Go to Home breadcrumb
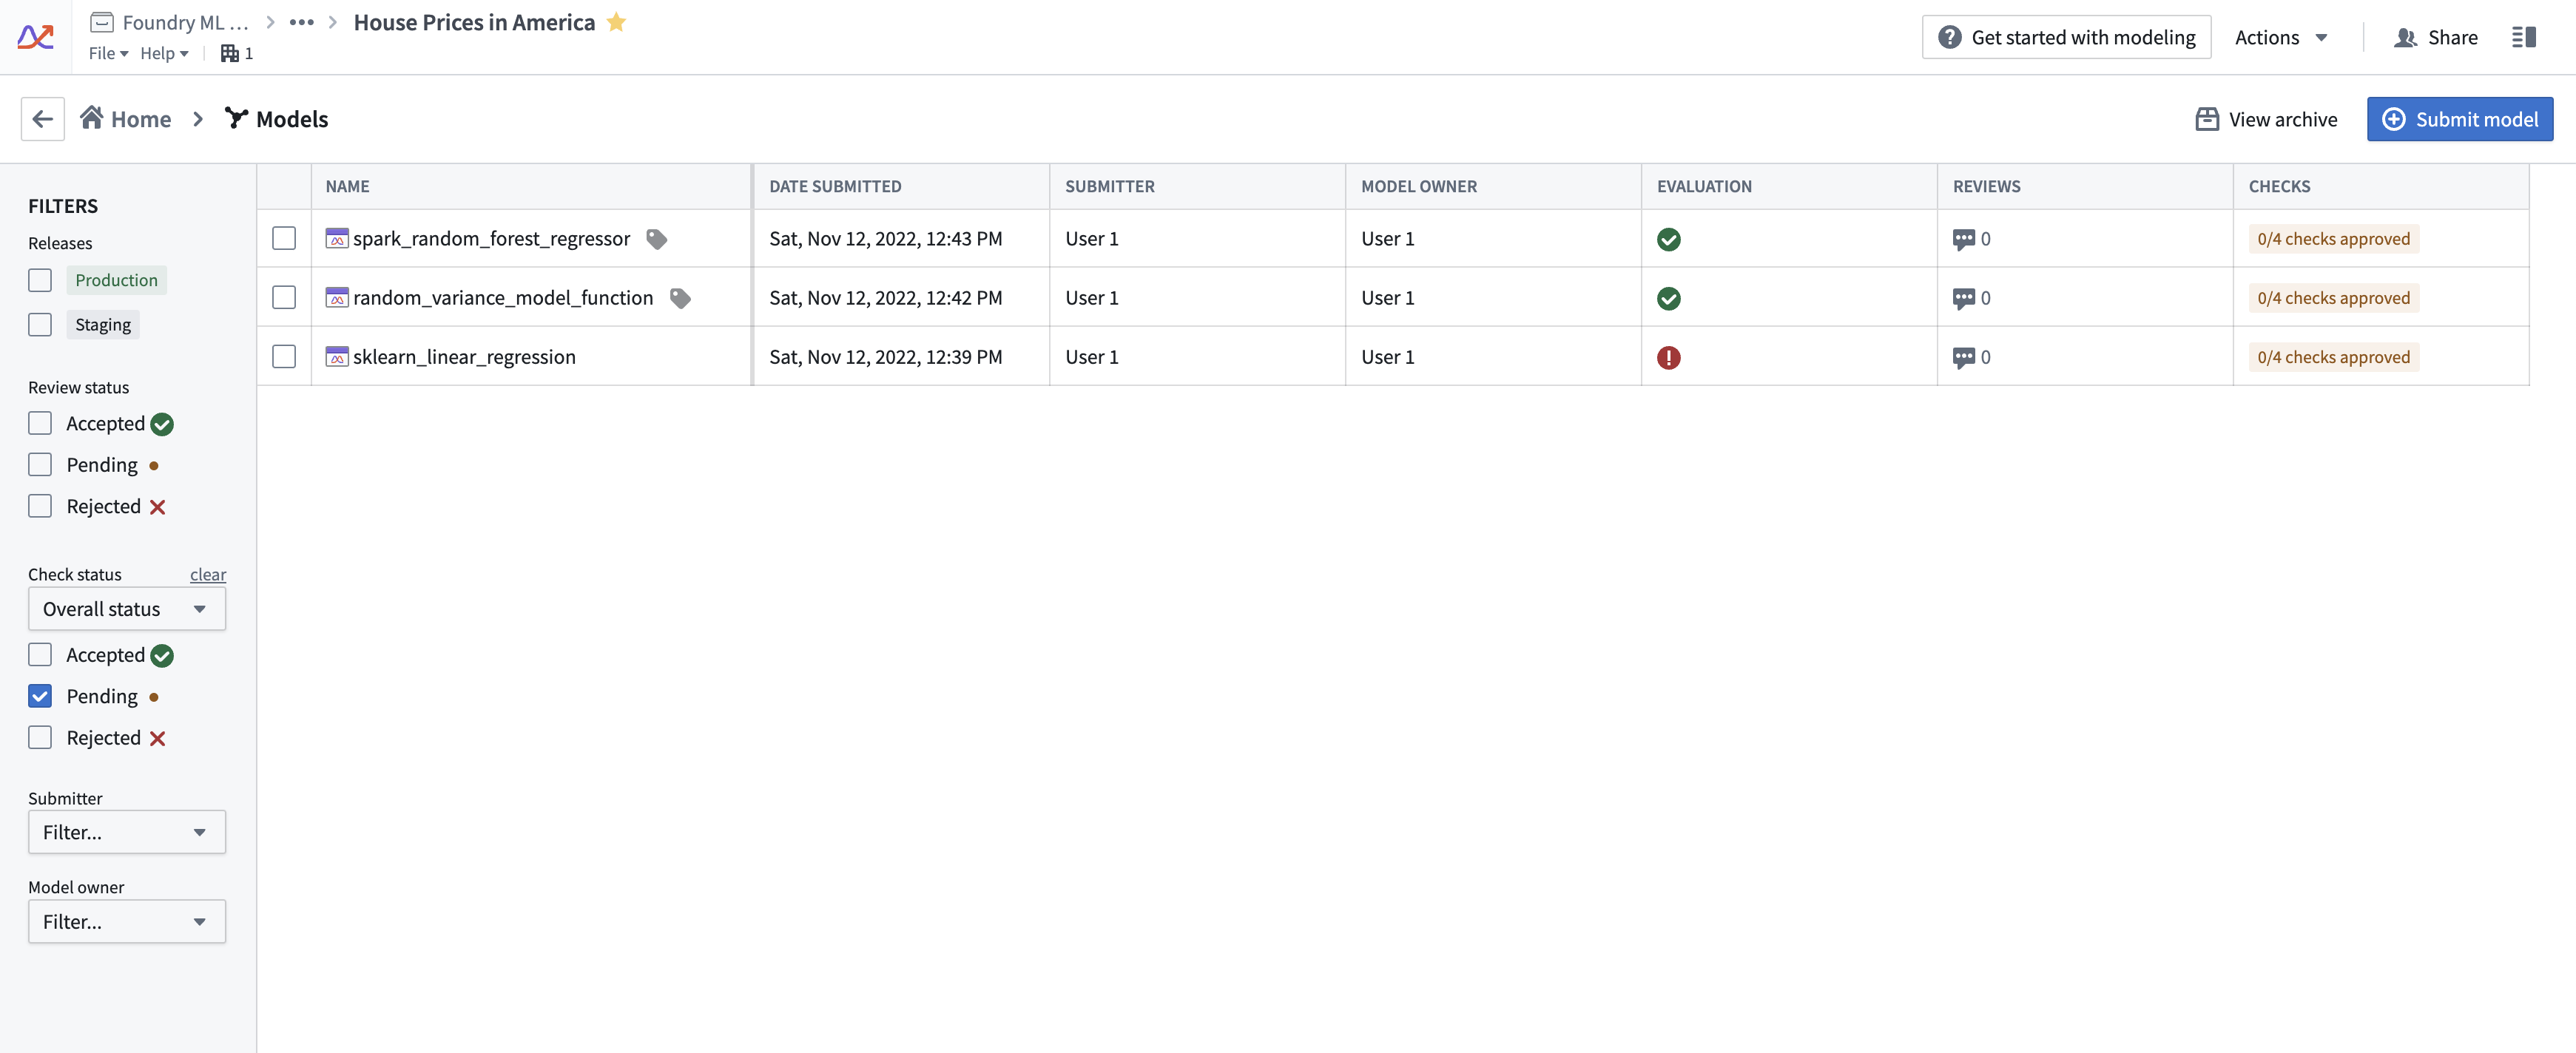This screenshot has width=2576, height=1053. coord(126,119)
